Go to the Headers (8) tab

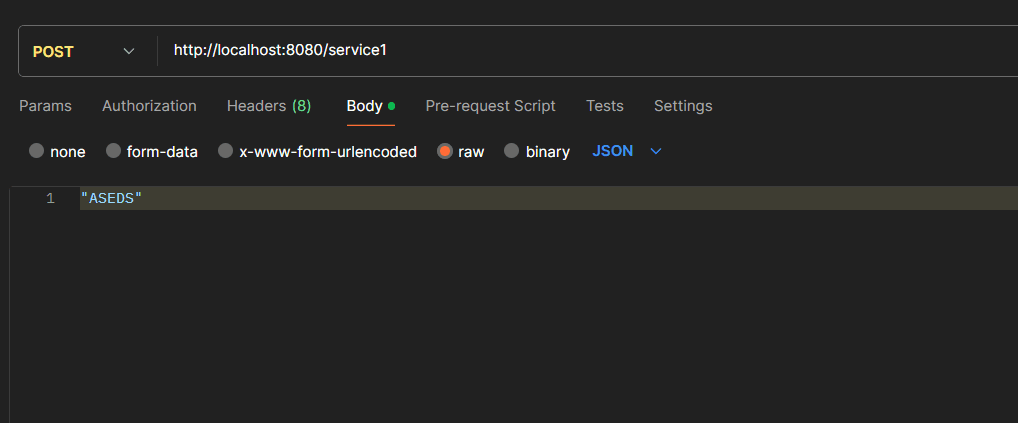tap(268, 106)
